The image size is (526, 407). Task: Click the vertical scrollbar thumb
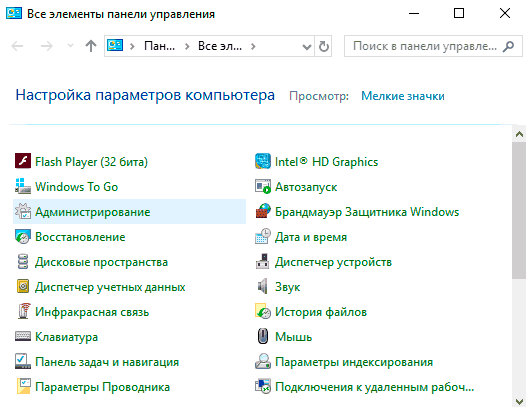tap(519, 210)
